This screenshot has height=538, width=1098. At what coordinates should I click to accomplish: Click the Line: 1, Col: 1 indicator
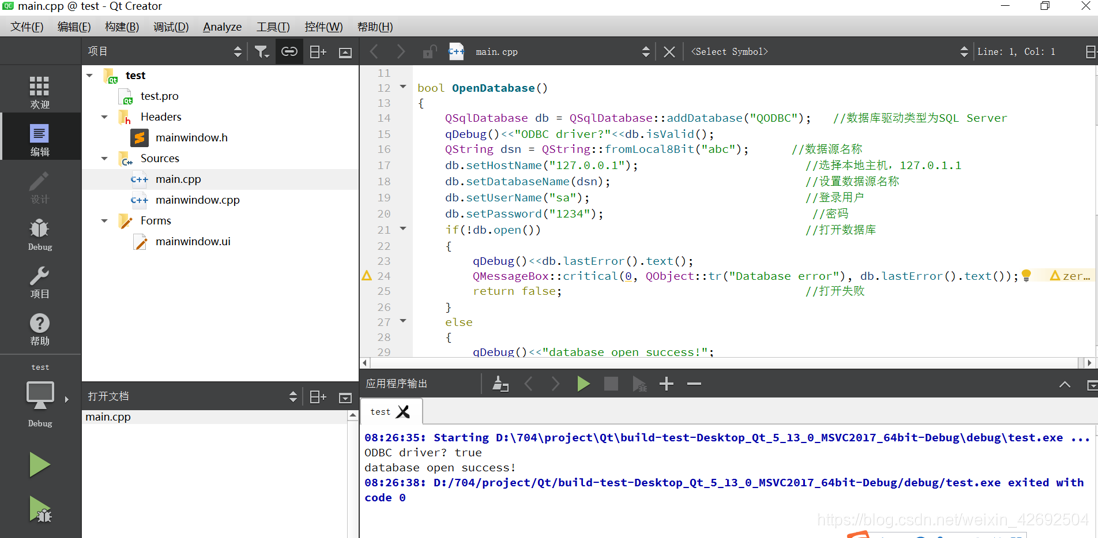1016,51
